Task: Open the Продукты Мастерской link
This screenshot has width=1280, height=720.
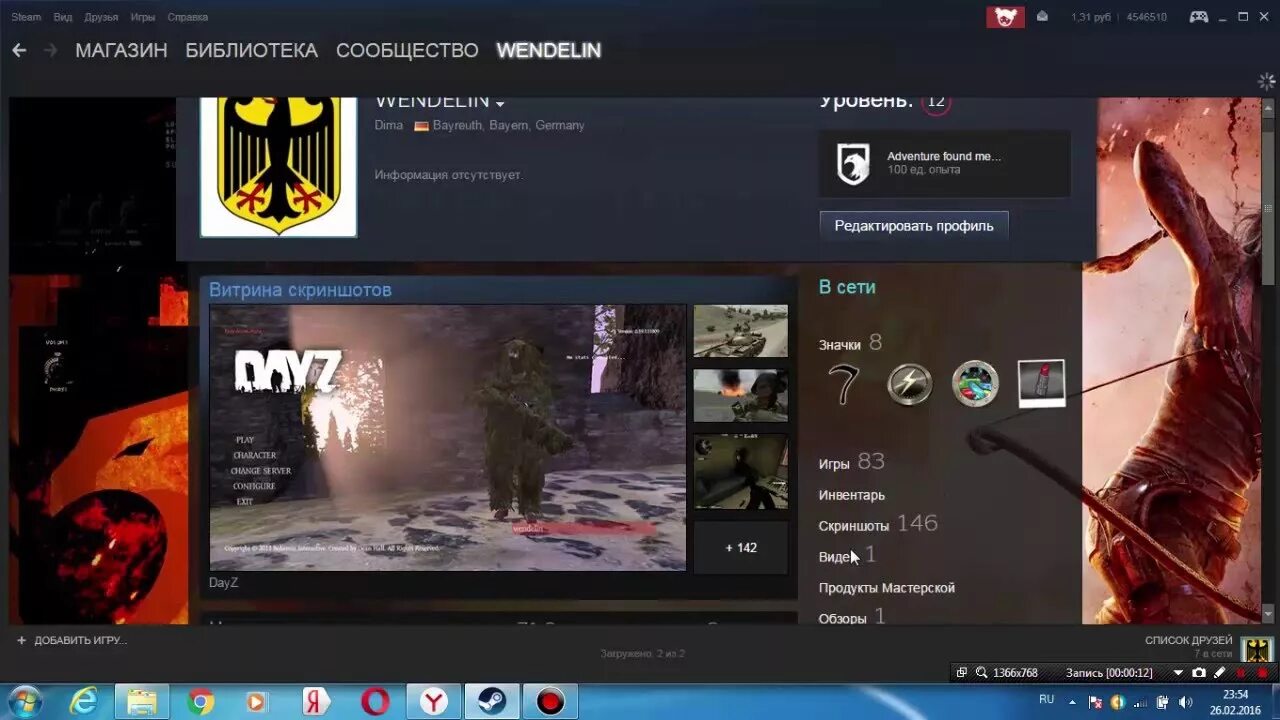Action: (x=887, y=588)
